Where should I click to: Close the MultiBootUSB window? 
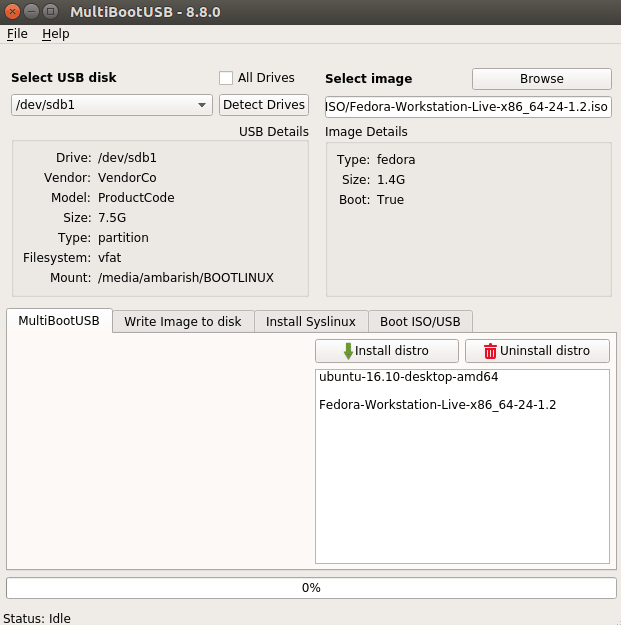tap(13, 11)
